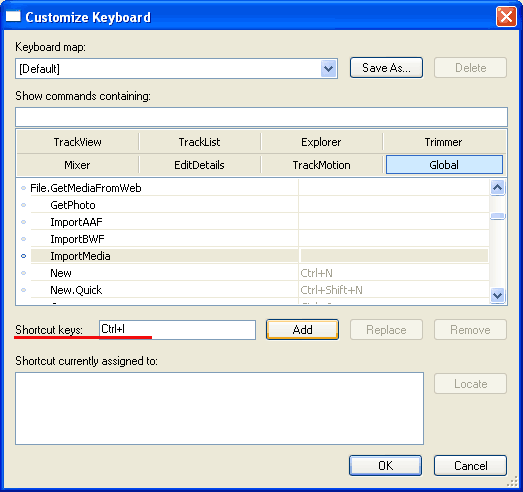Confirm with the OK button

pyautogui.click(x=385, y=465)
